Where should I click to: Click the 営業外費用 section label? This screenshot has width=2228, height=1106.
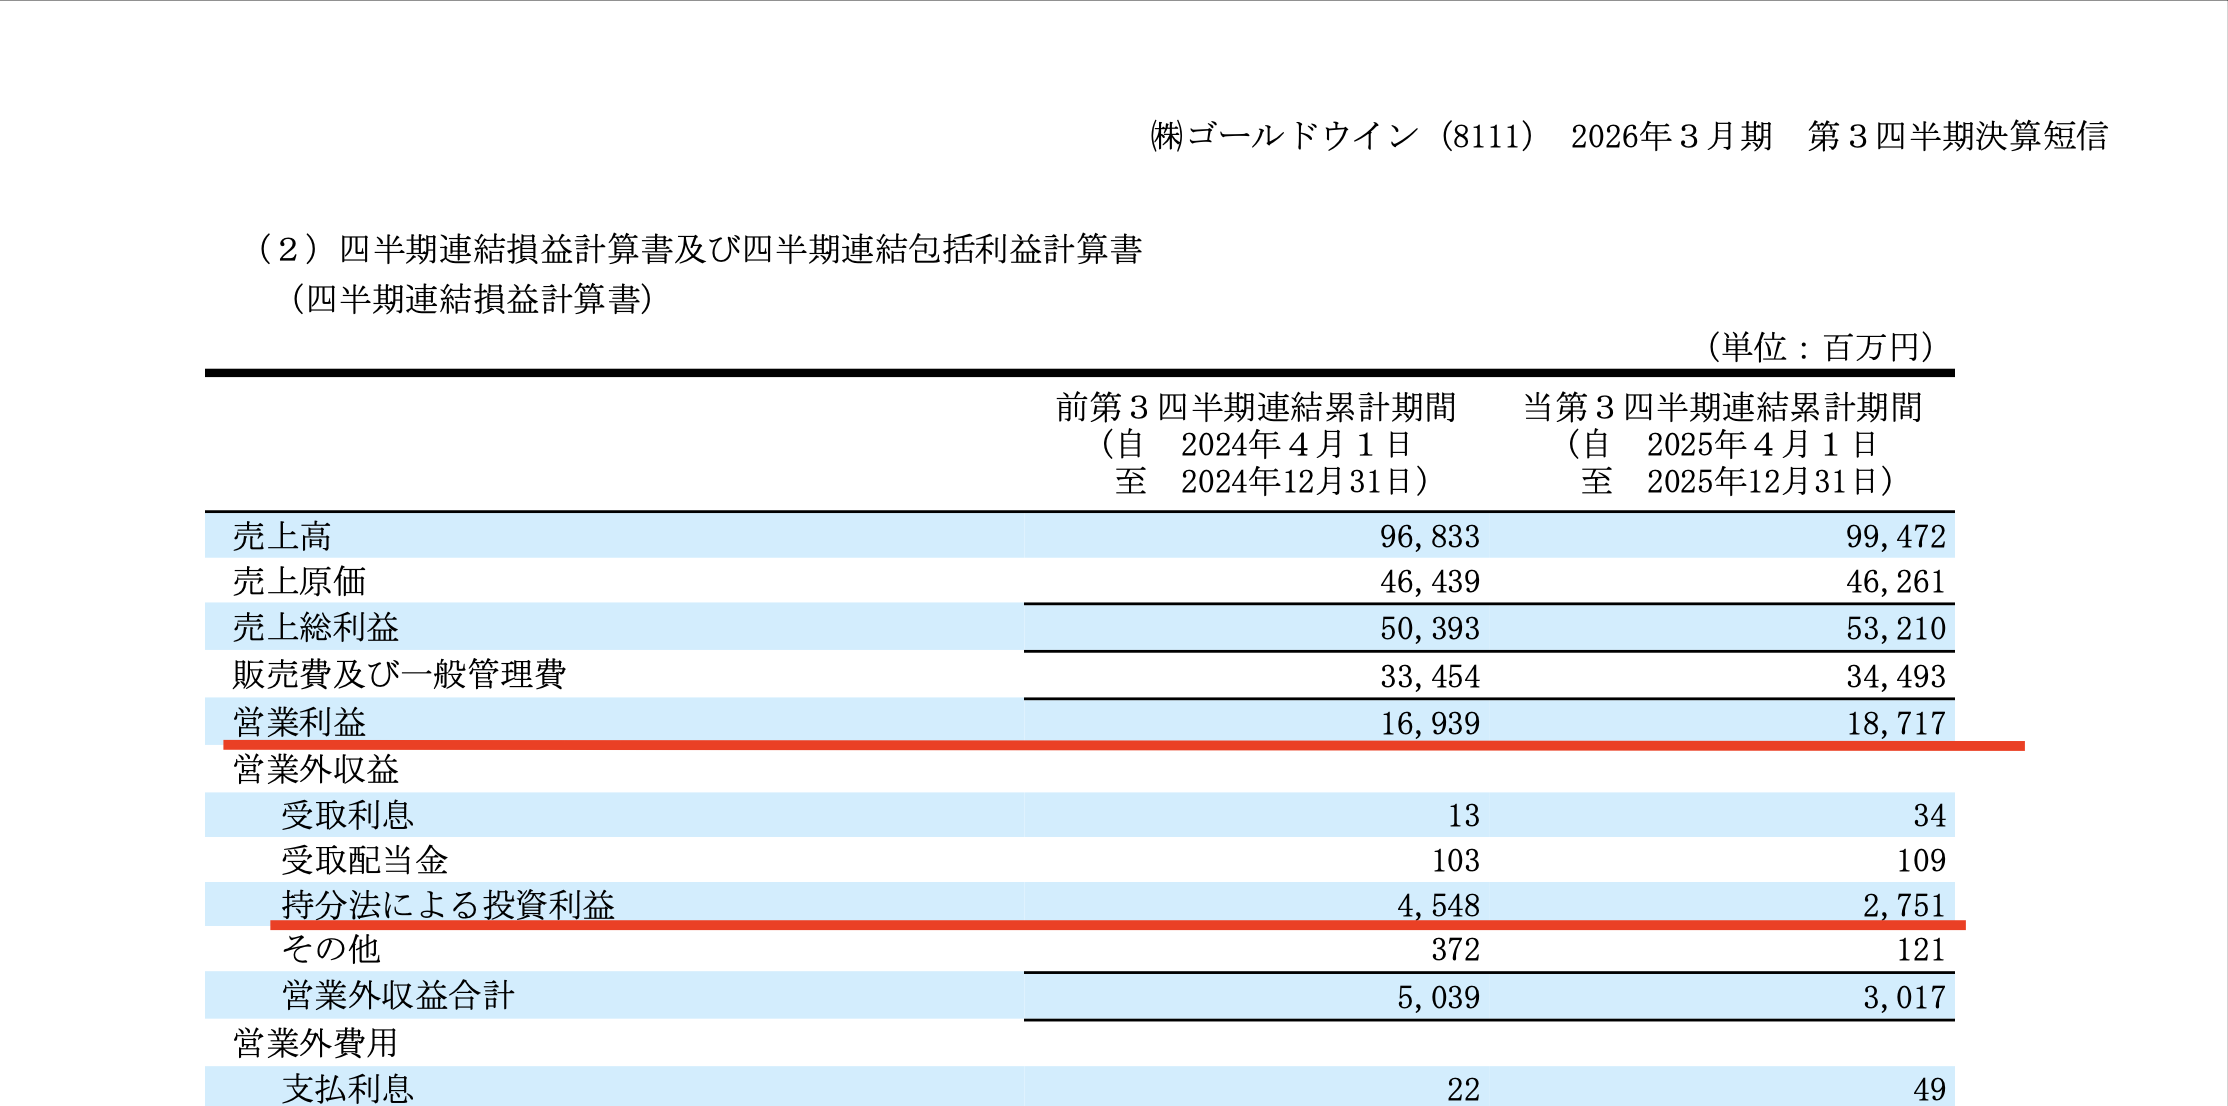315,1044
